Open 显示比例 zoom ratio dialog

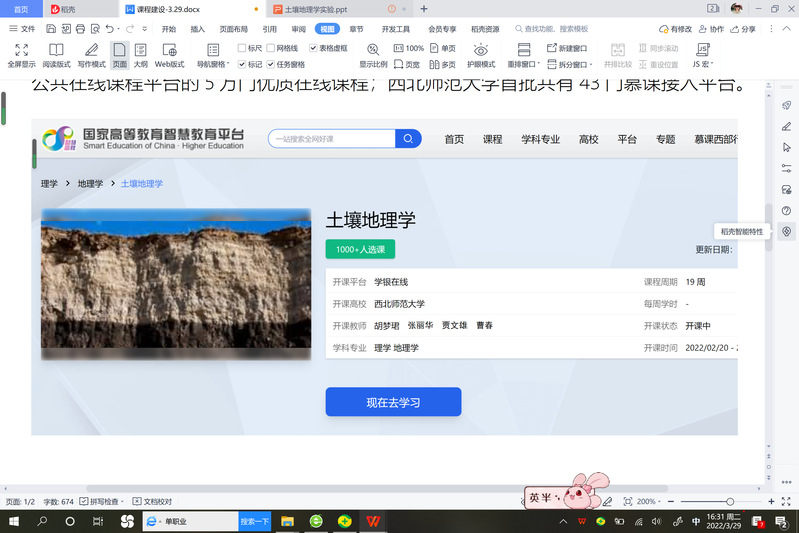coord(373,54)
